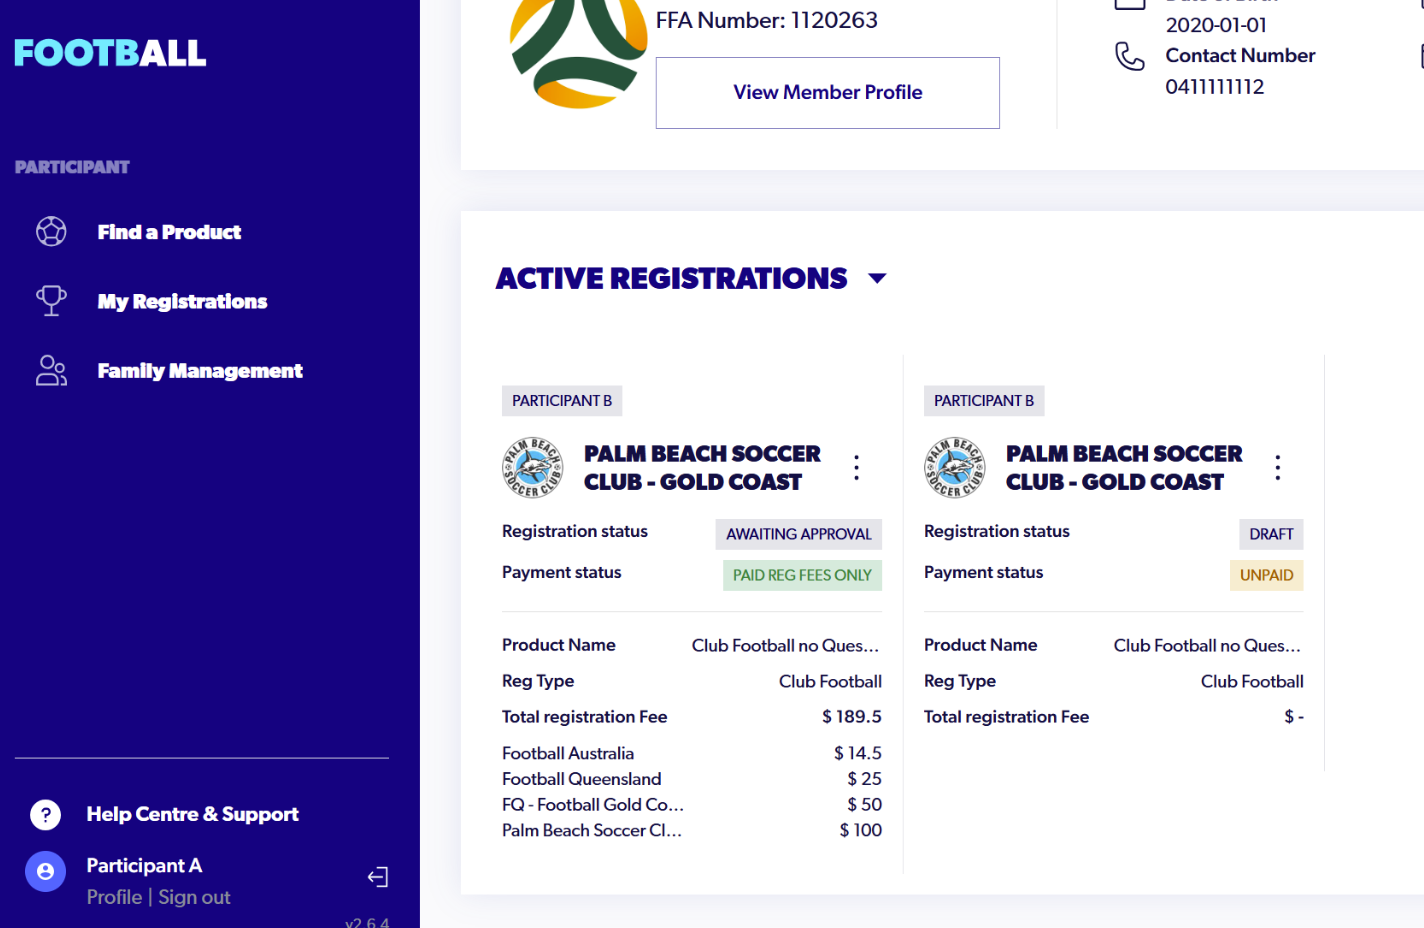
Task: Click Participant B tag on Awaiting Approval card
Action: 562,401
